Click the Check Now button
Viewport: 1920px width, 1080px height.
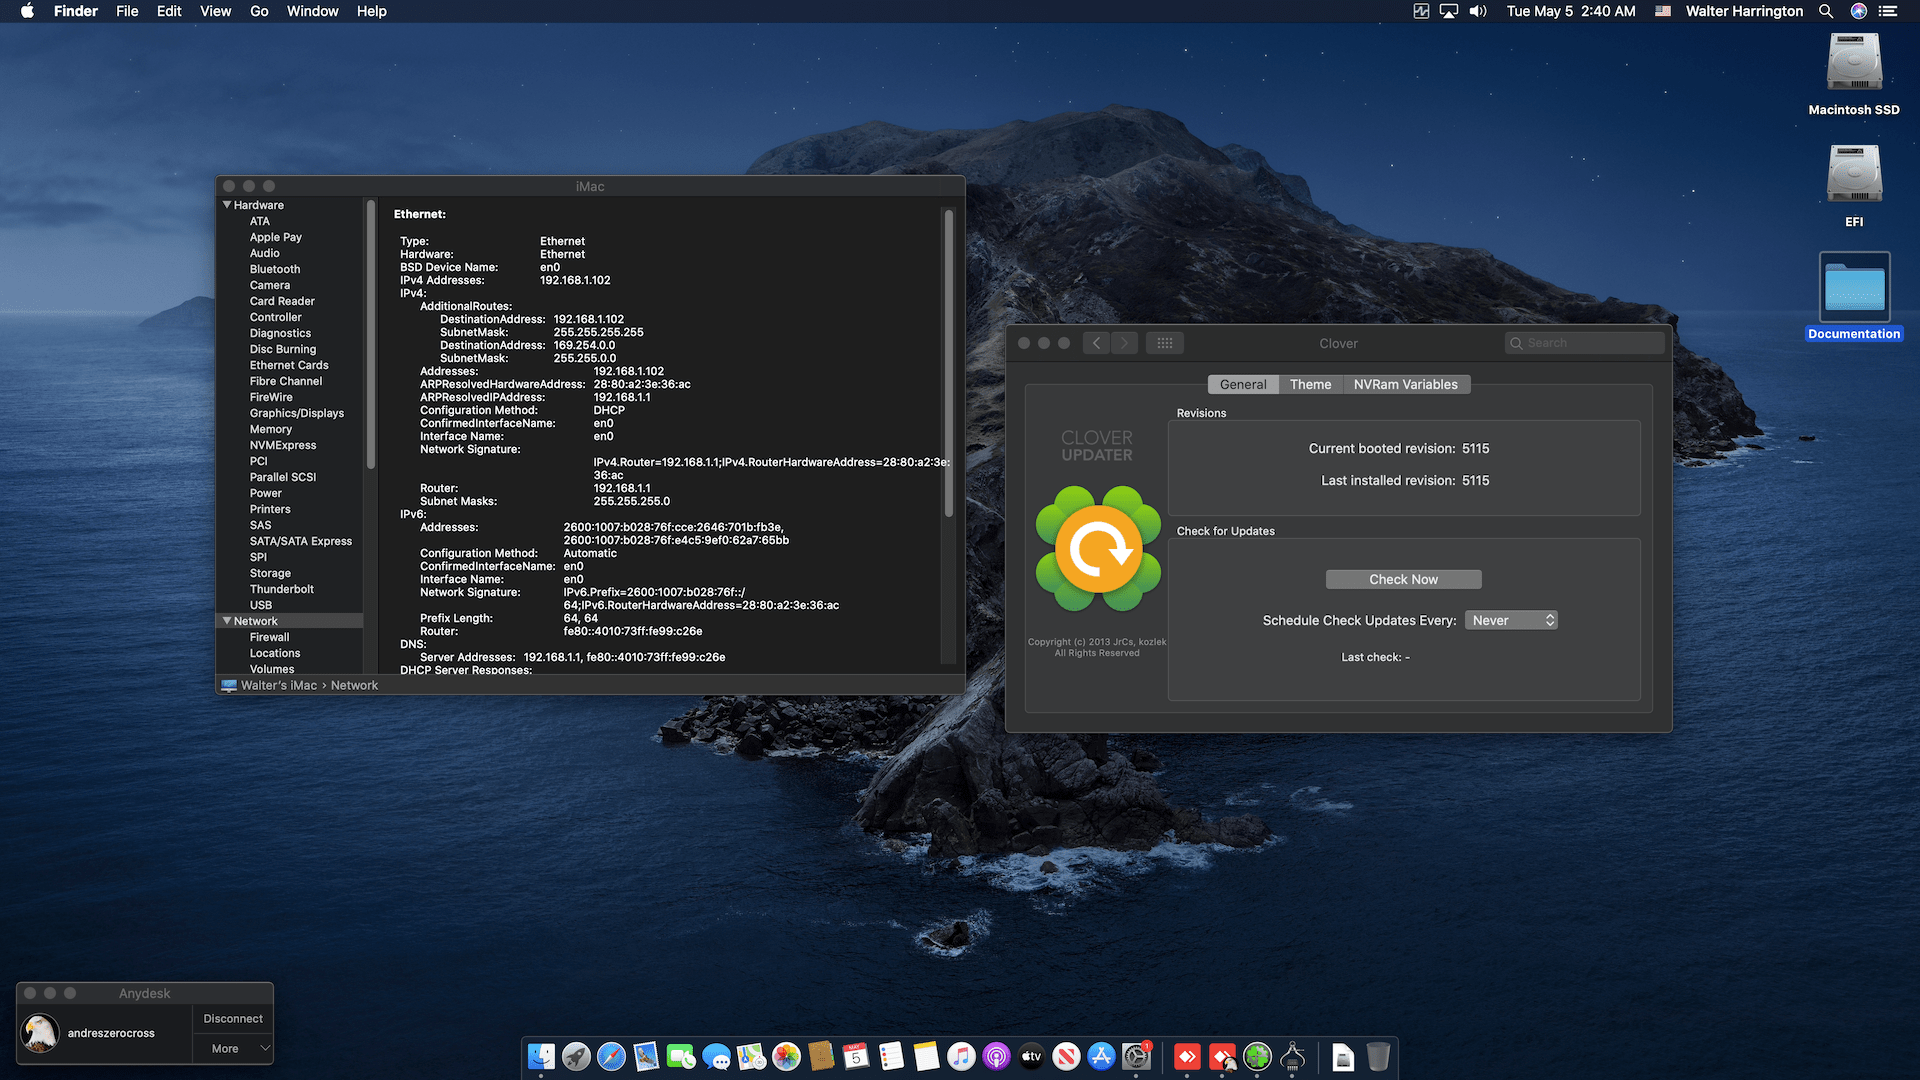tap(1403, 579)
